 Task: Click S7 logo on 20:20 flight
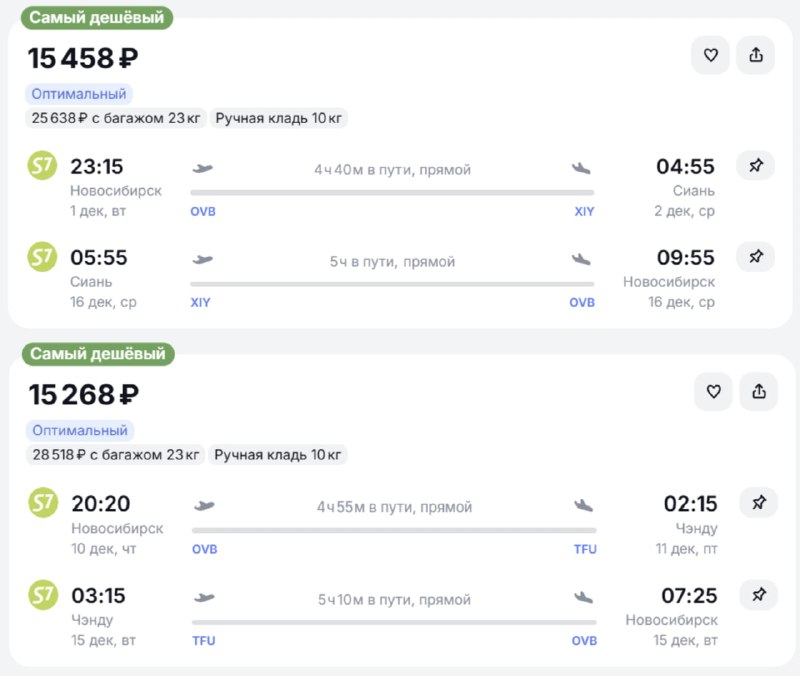point(43,503)
